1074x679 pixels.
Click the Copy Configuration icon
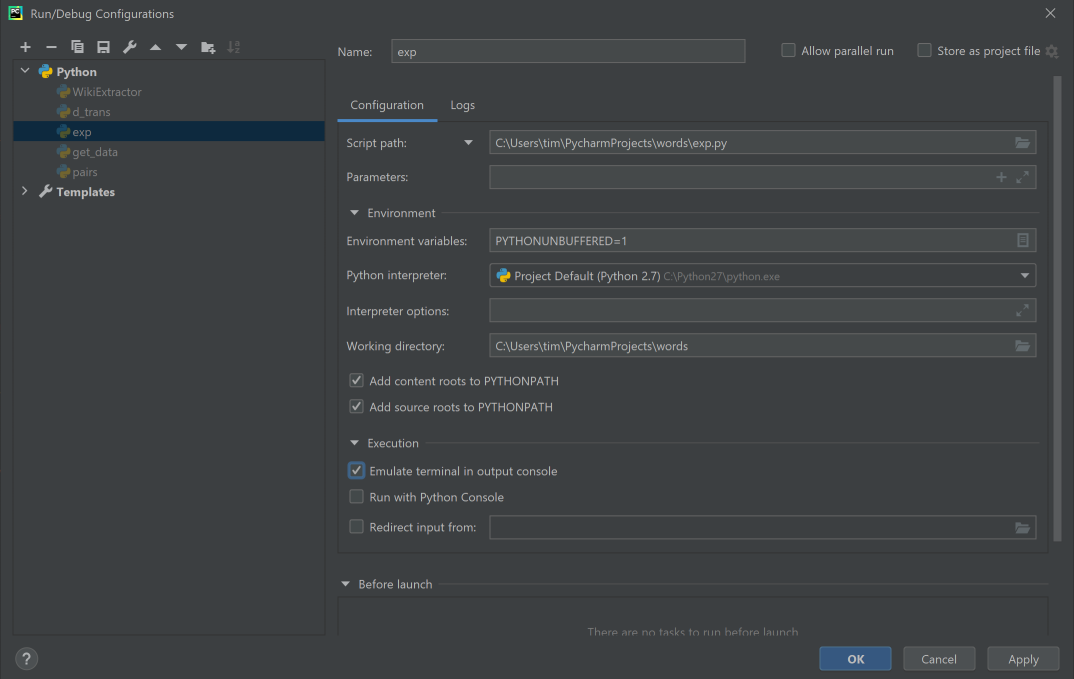coord(77,47)
